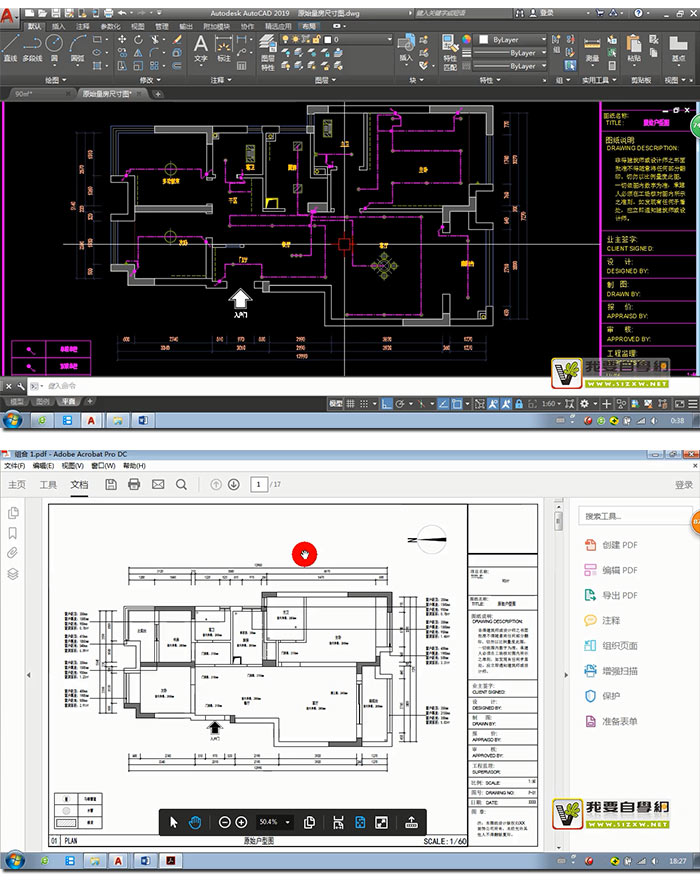Choose the Text (文字) annotation tool
The height and width of the screenshot is (880, 700).
click(x=200, y=48)
